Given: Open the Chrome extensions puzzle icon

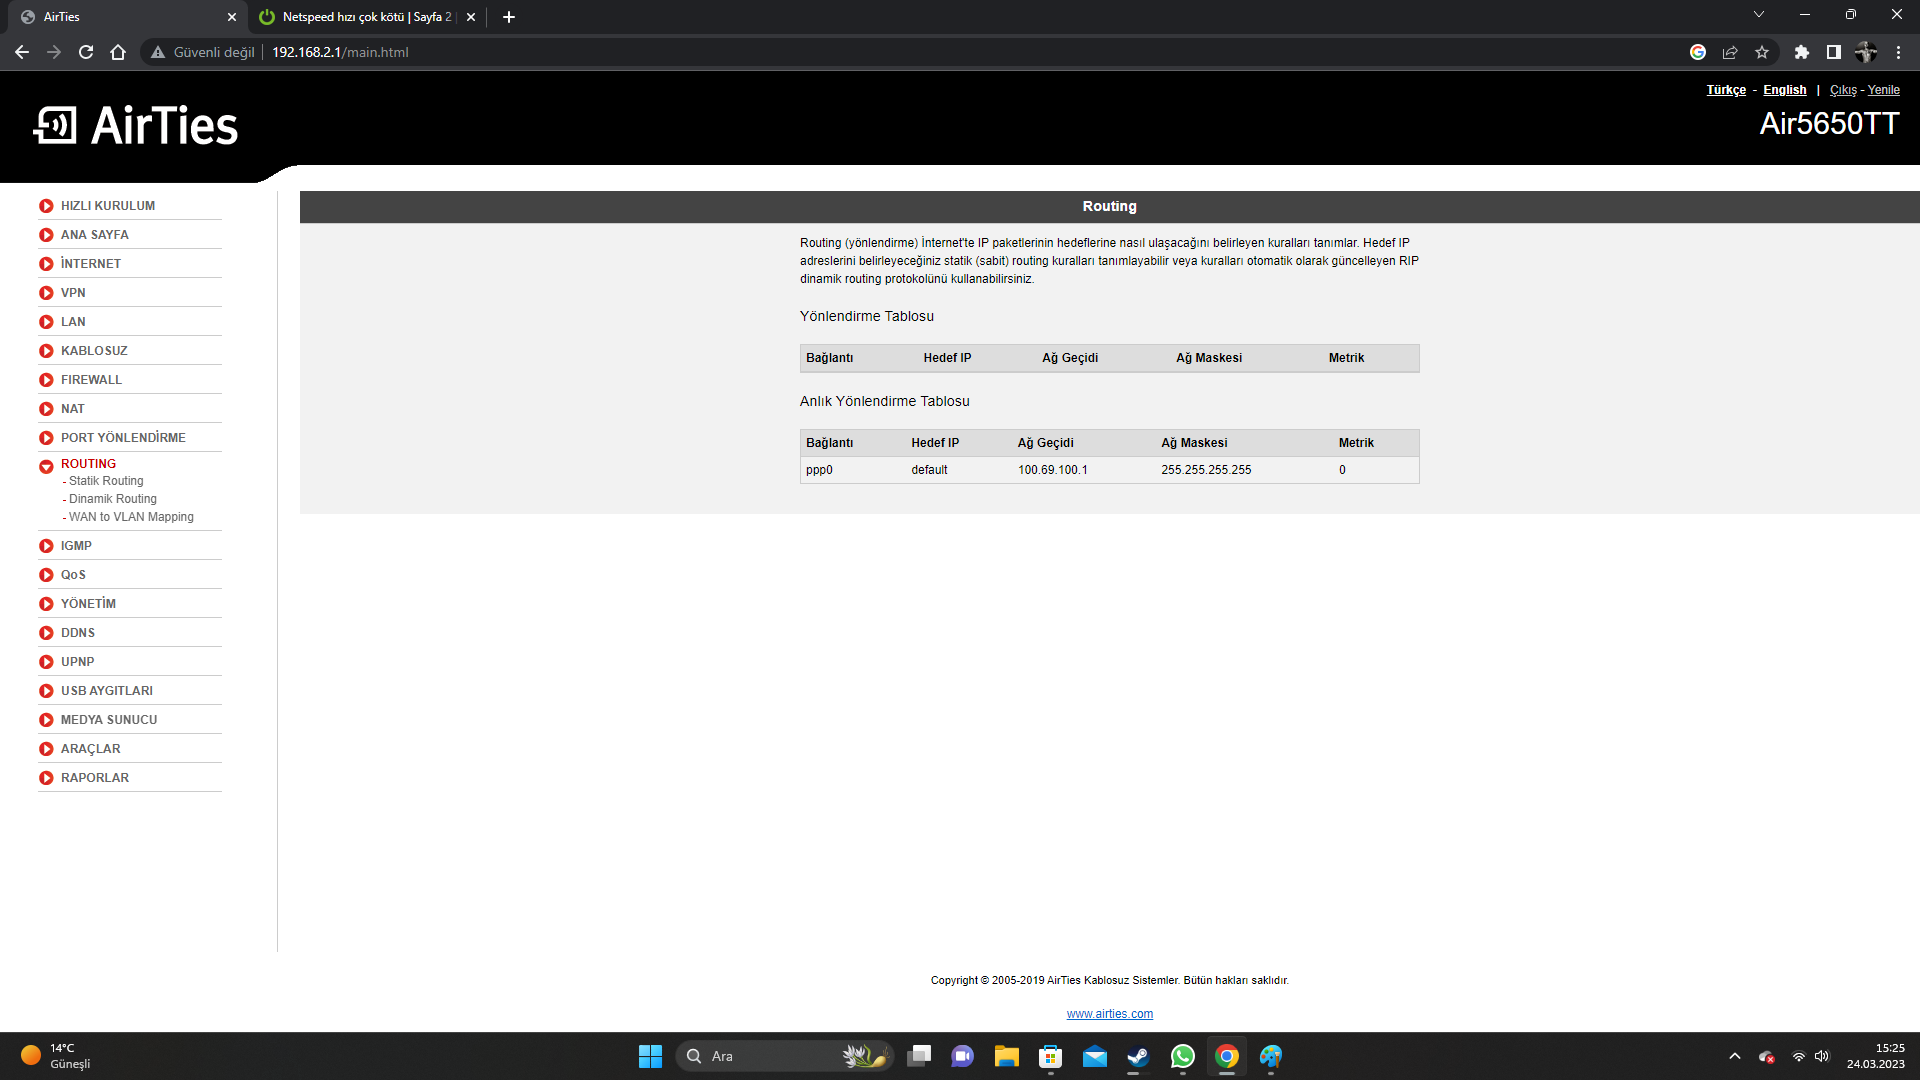Looking at the screenshot, I should click(x=1801, y=52).
